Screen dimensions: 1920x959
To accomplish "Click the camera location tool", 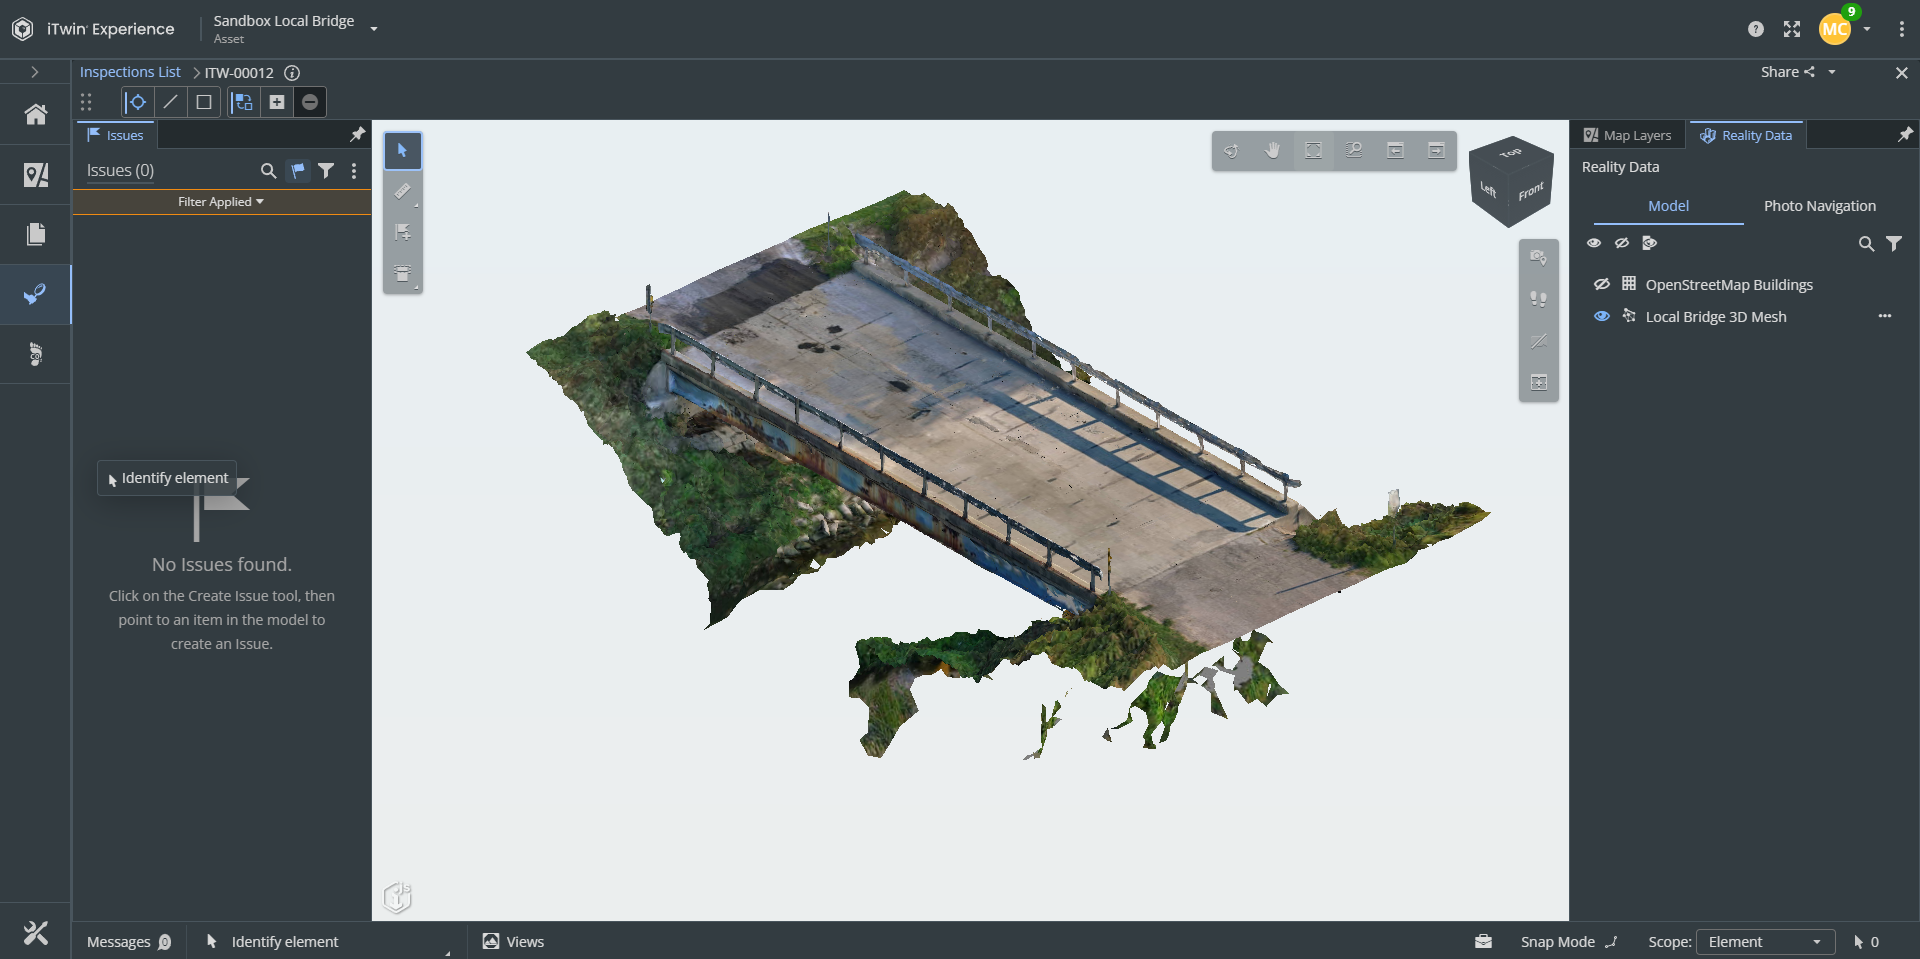I will pyautogui.click(x=1539, y=258).
